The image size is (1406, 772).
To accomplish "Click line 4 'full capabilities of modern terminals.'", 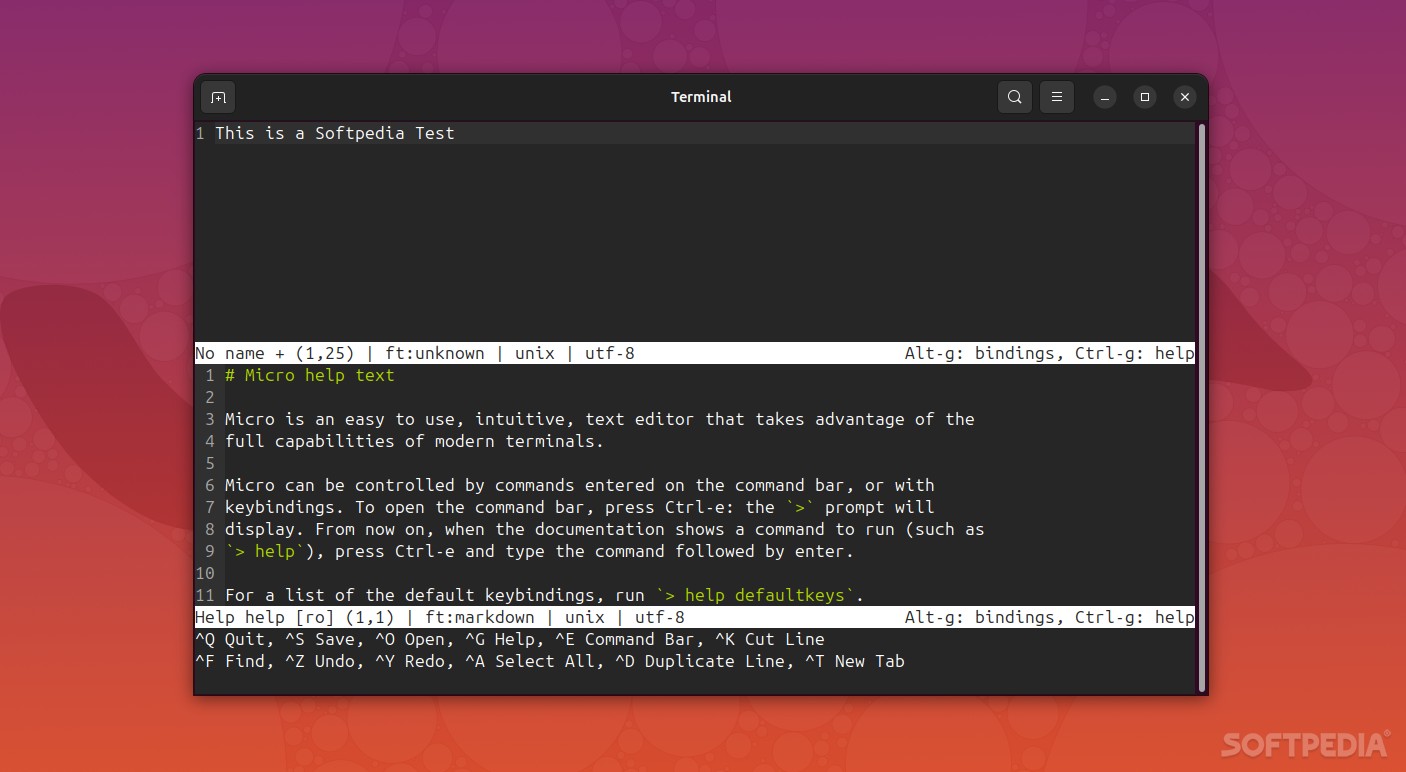I will pos(415,441).
